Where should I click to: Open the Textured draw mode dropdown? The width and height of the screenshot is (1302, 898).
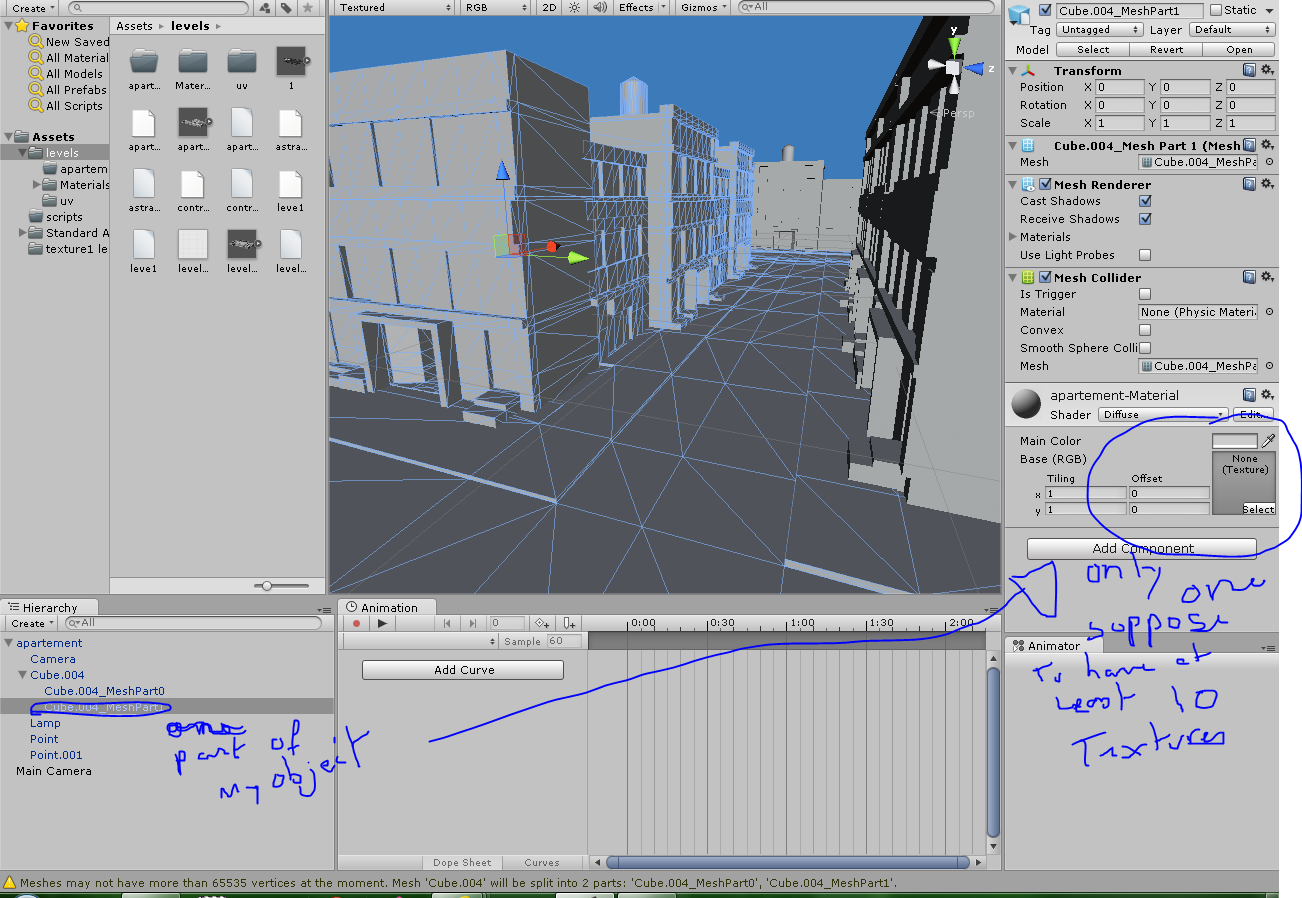click(x=393, y=8)
